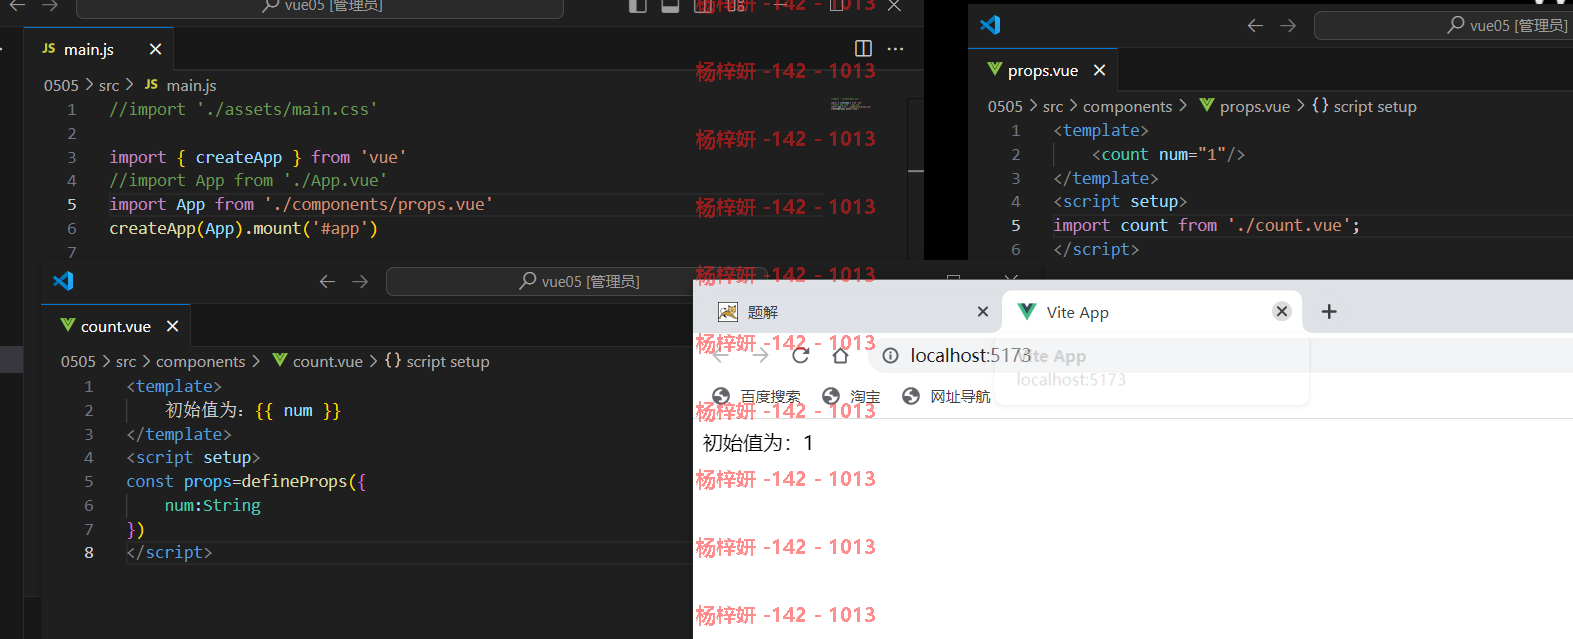Click the VS Code logo in props.vue window

coord(990,25)
